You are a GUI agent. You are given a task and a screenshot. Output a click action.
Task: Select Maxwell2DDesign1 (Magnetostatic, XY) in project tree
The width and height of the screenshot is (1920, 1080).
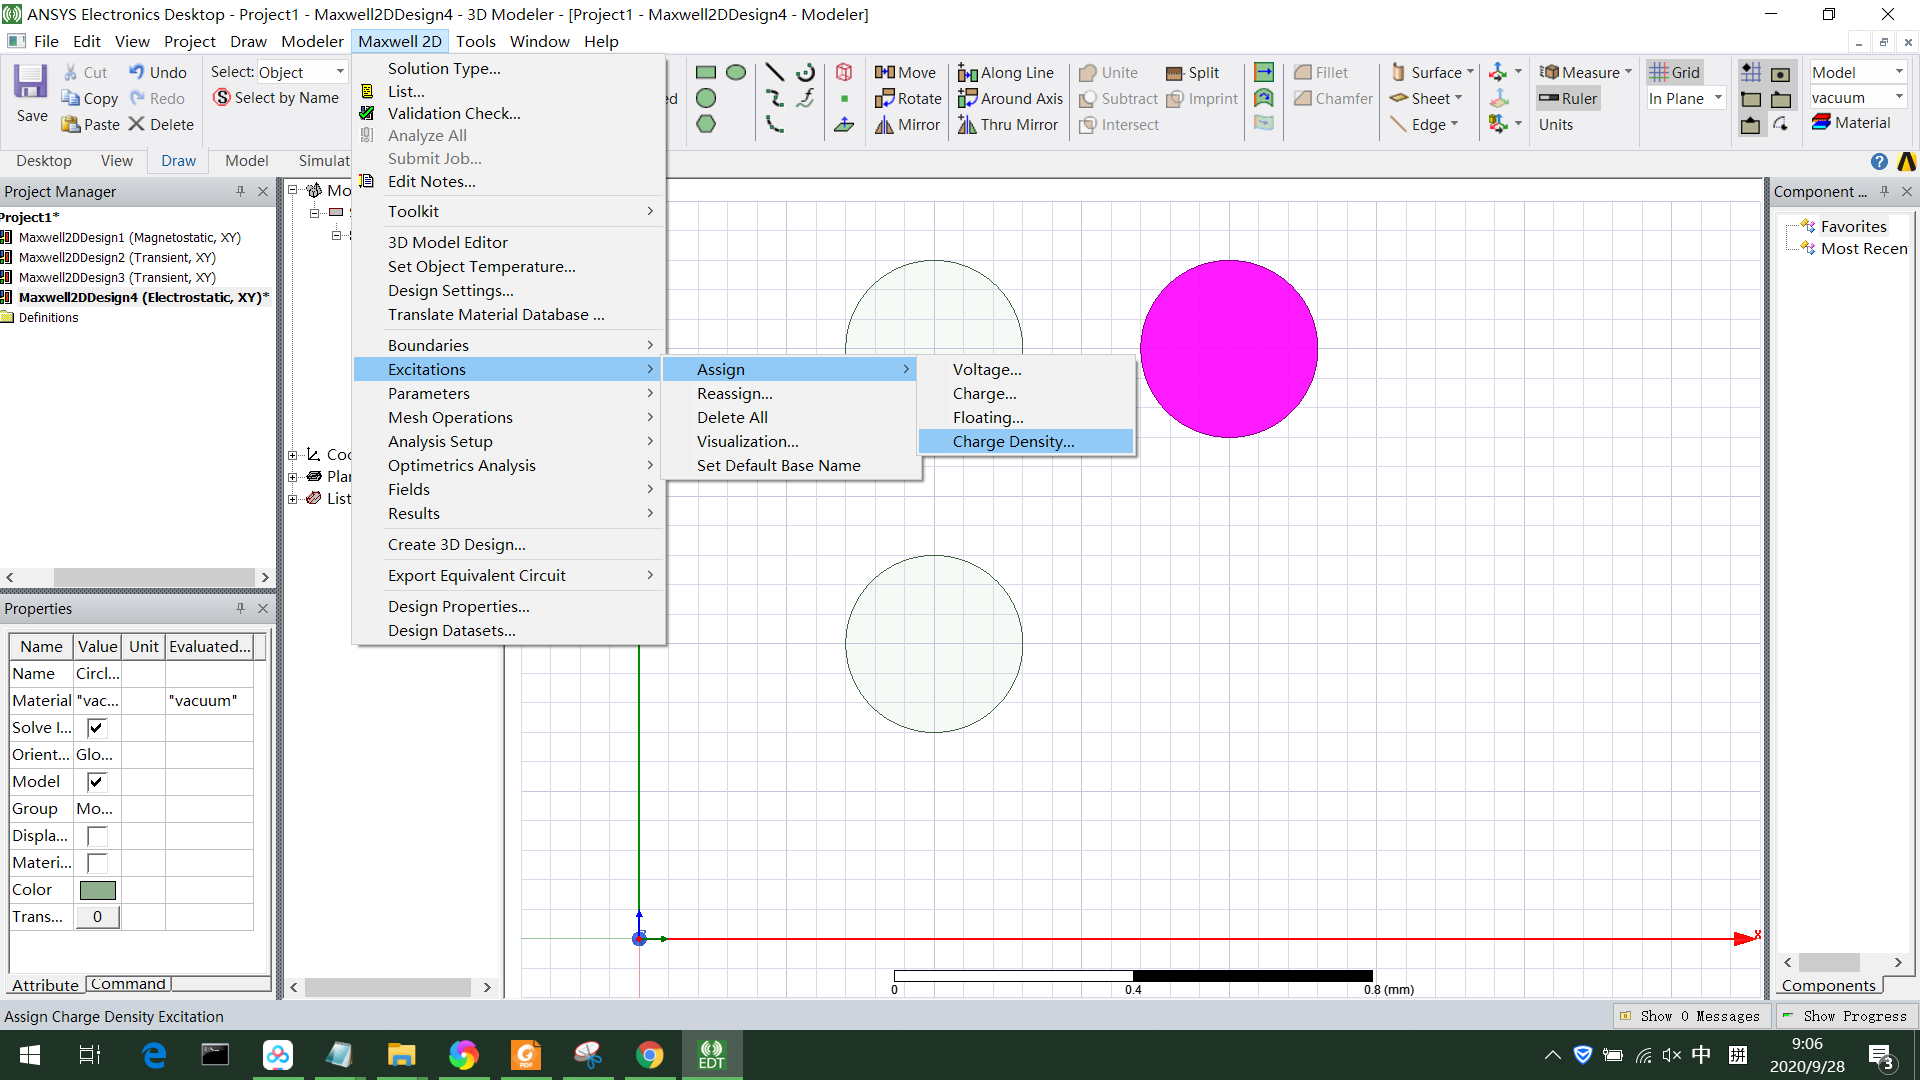(x=129, y=237)
